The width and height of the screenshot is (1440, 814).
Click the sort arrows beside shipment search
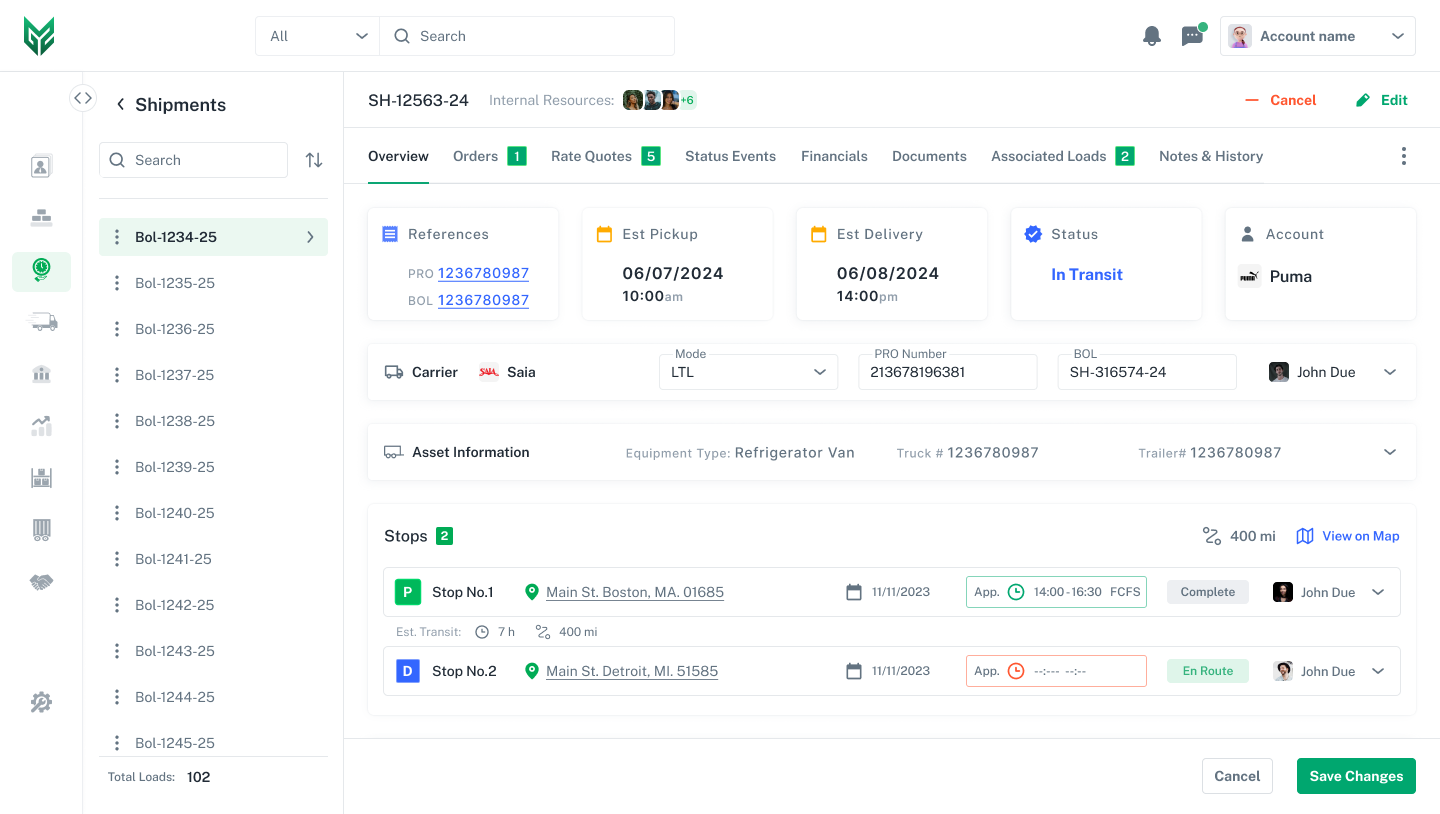click(x=314, y=160)
